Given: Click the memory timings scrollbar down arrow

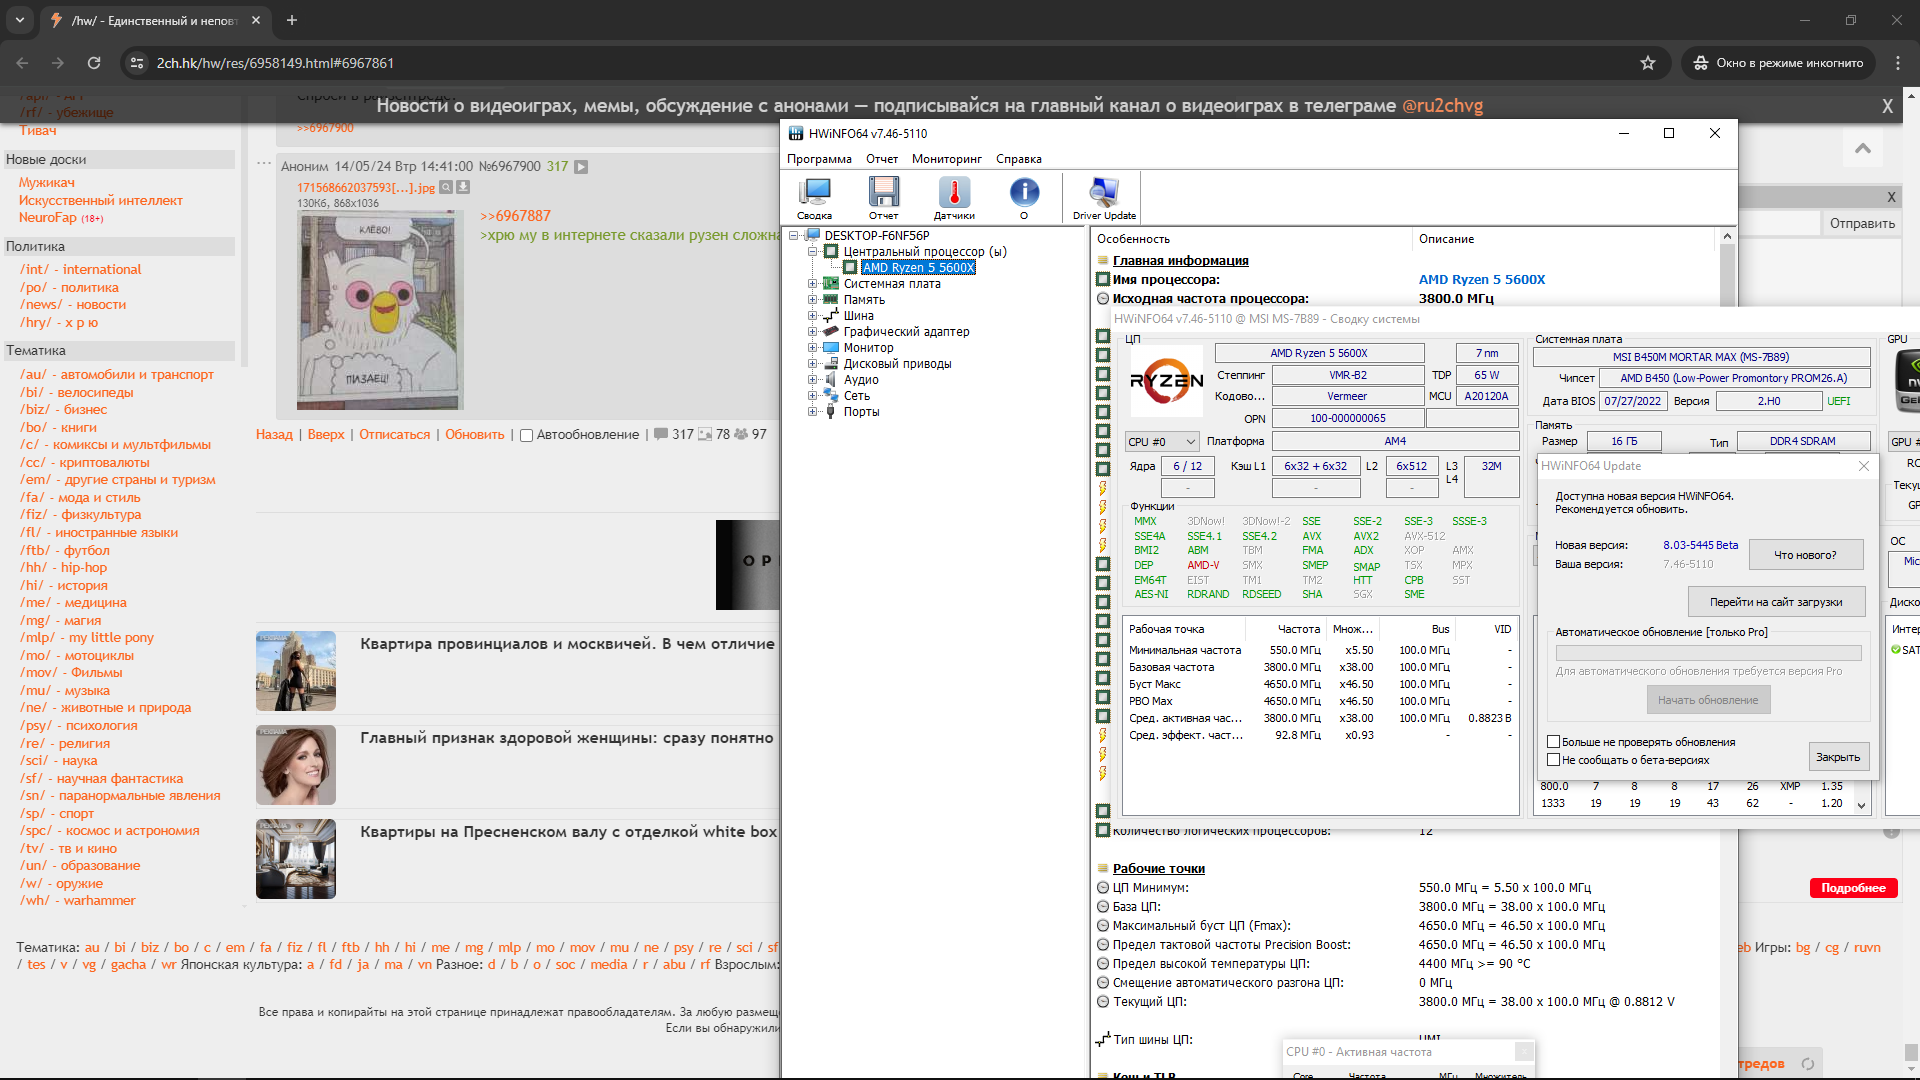Looking at the screenshot, I should pyautogui.click(x=1862, y=805).
